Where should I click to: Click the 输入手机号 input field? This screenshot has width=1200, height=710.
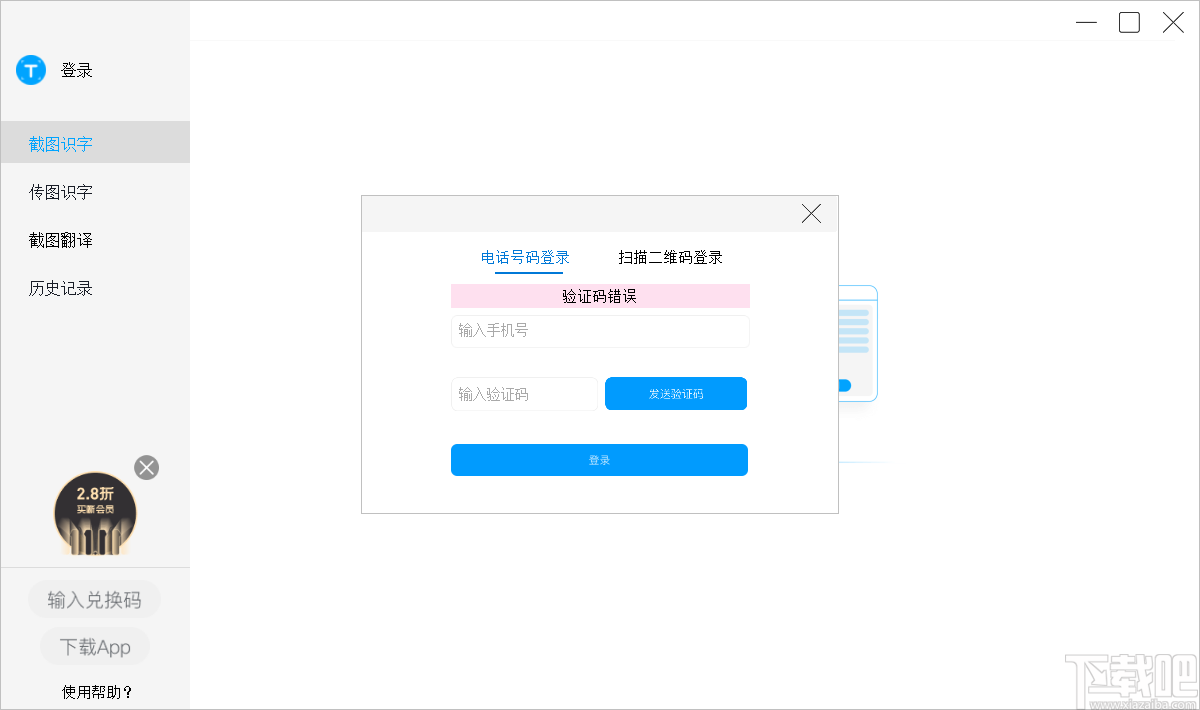point(599,331)
